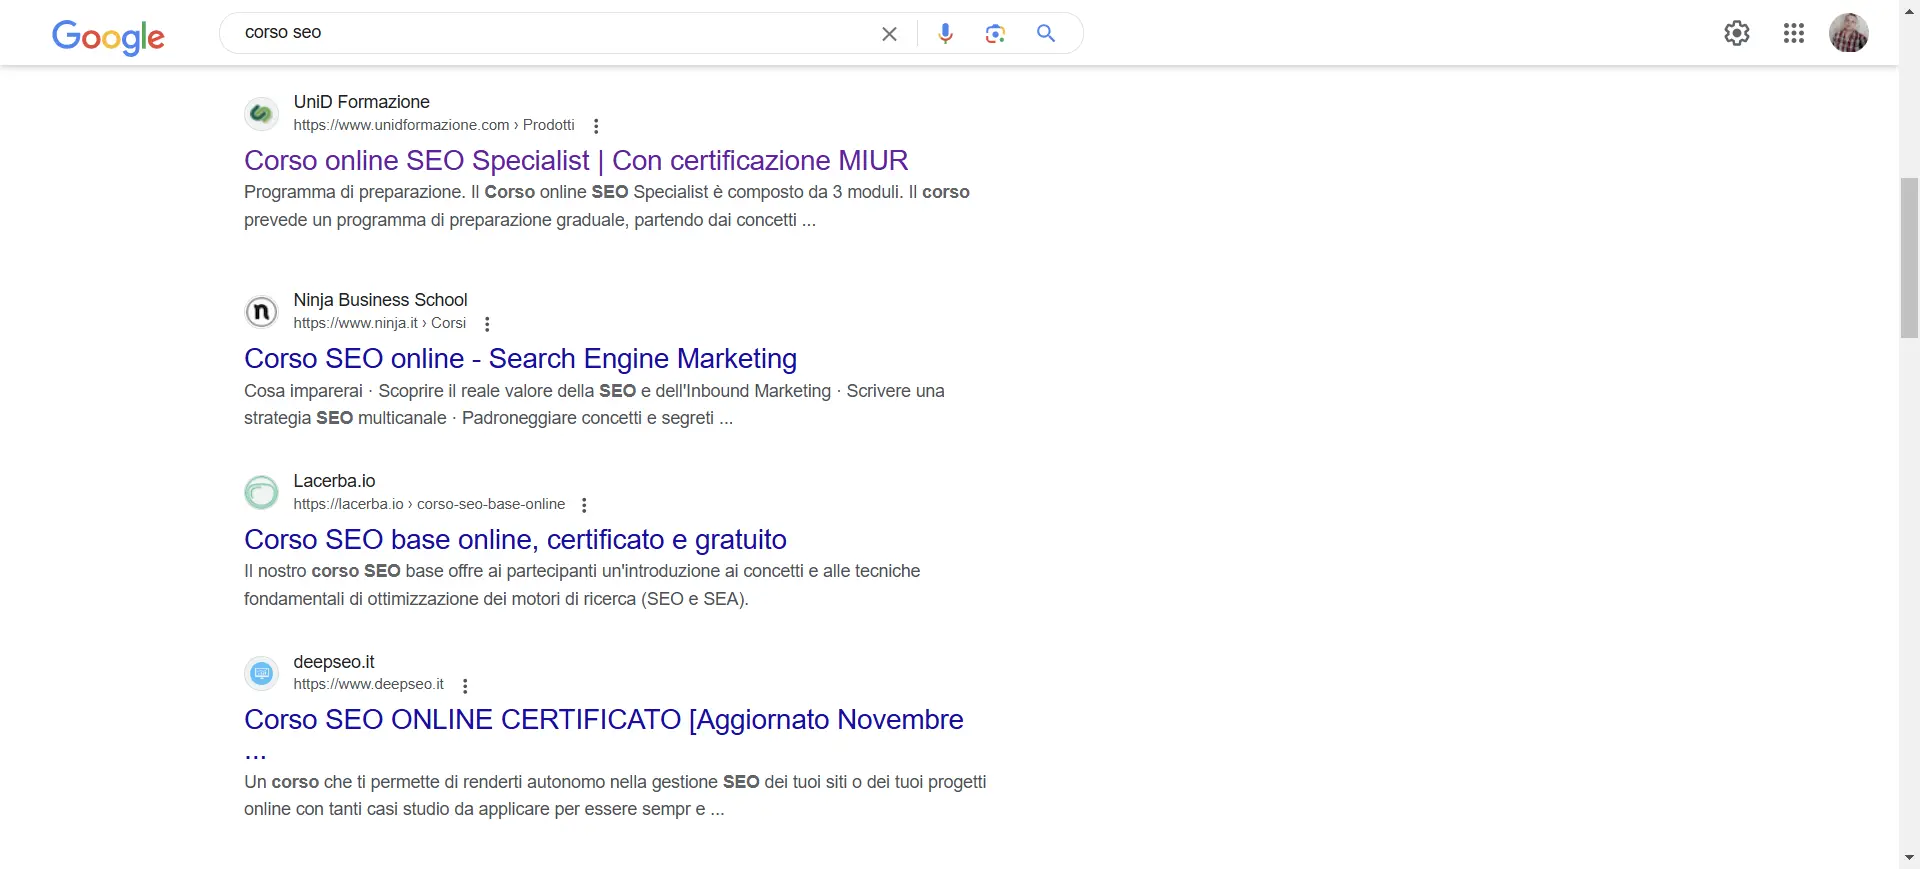This screenshot has height=869, width=1920.
Task: Click the ninja.it Corsi URL
Action: 380,323
